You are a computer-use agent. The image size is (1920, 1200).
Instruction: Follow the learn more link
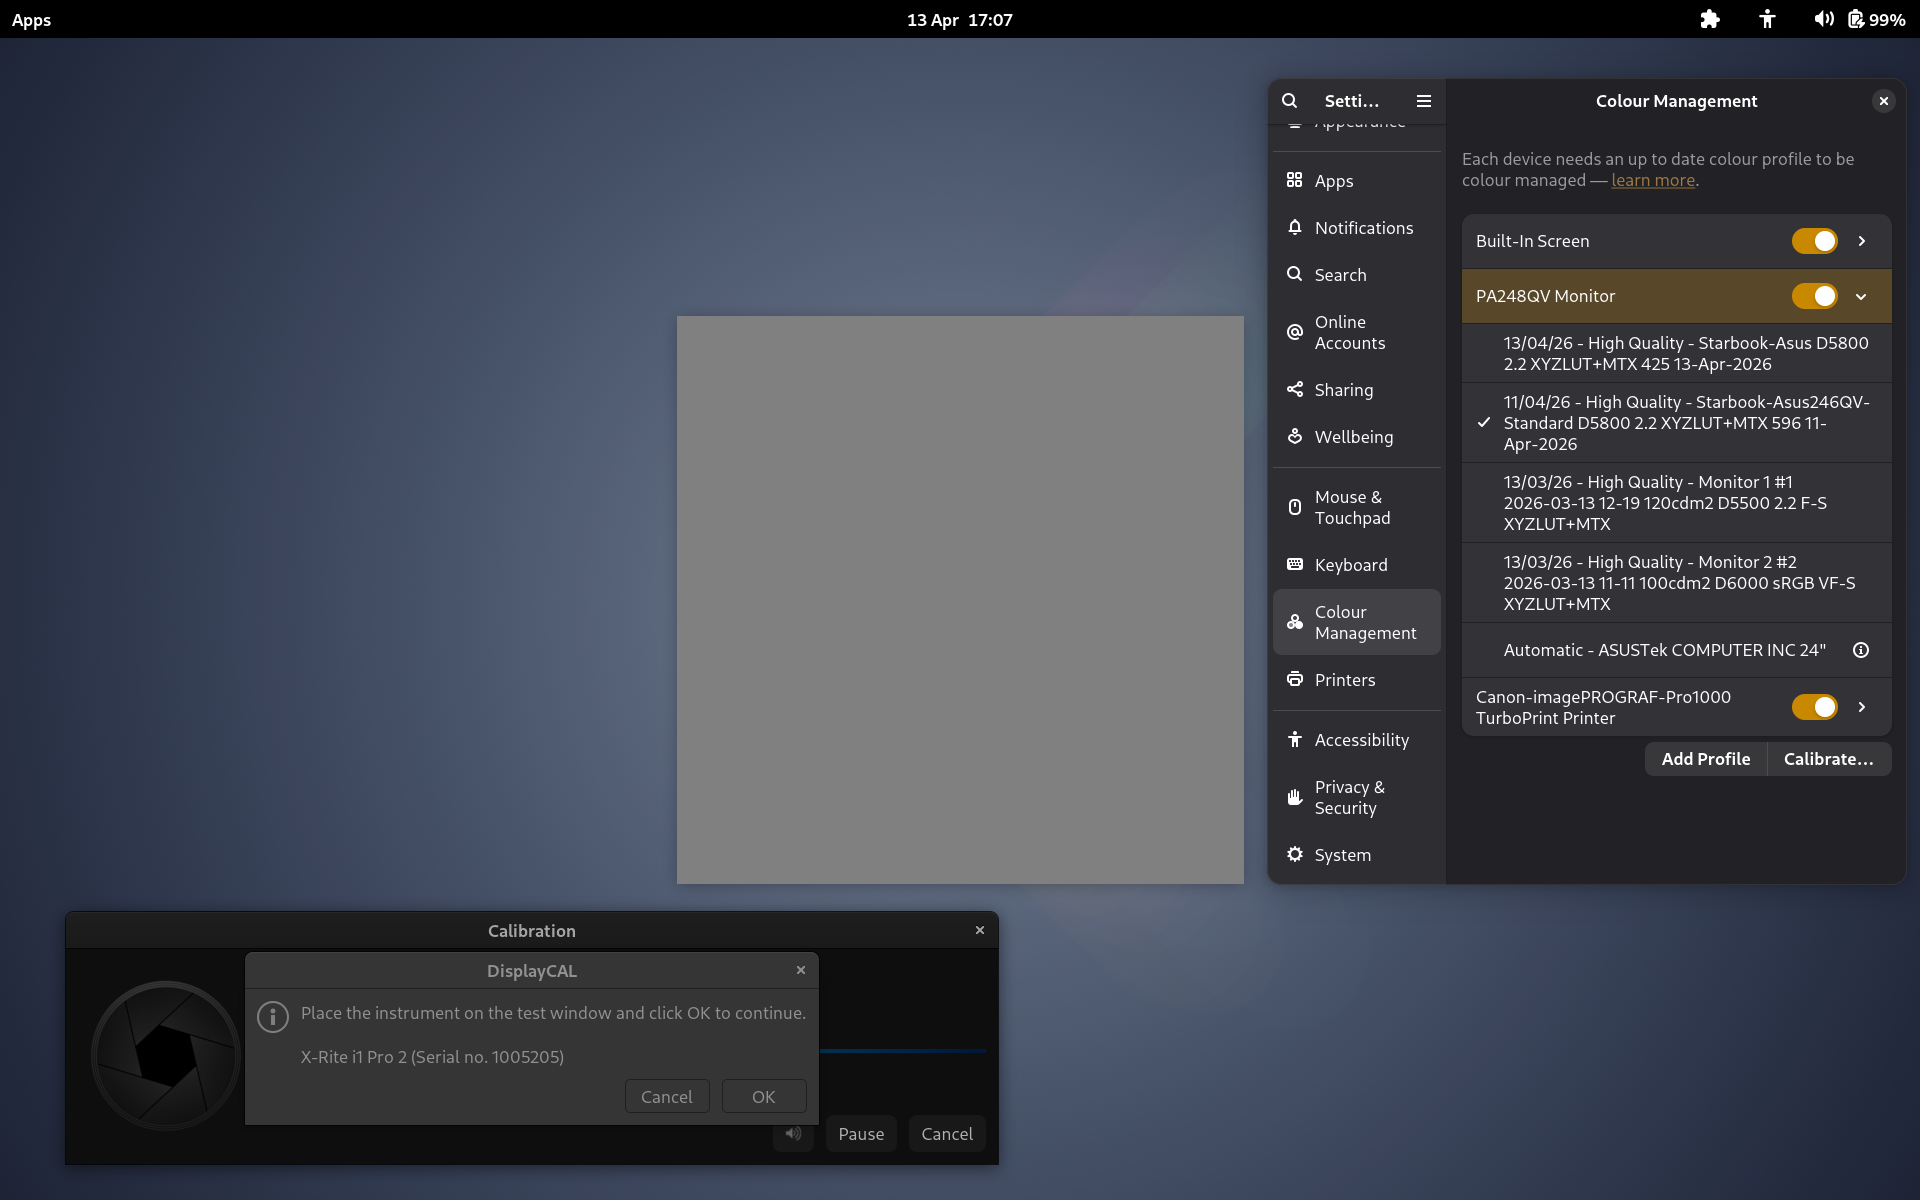(x=1653, y=180)
